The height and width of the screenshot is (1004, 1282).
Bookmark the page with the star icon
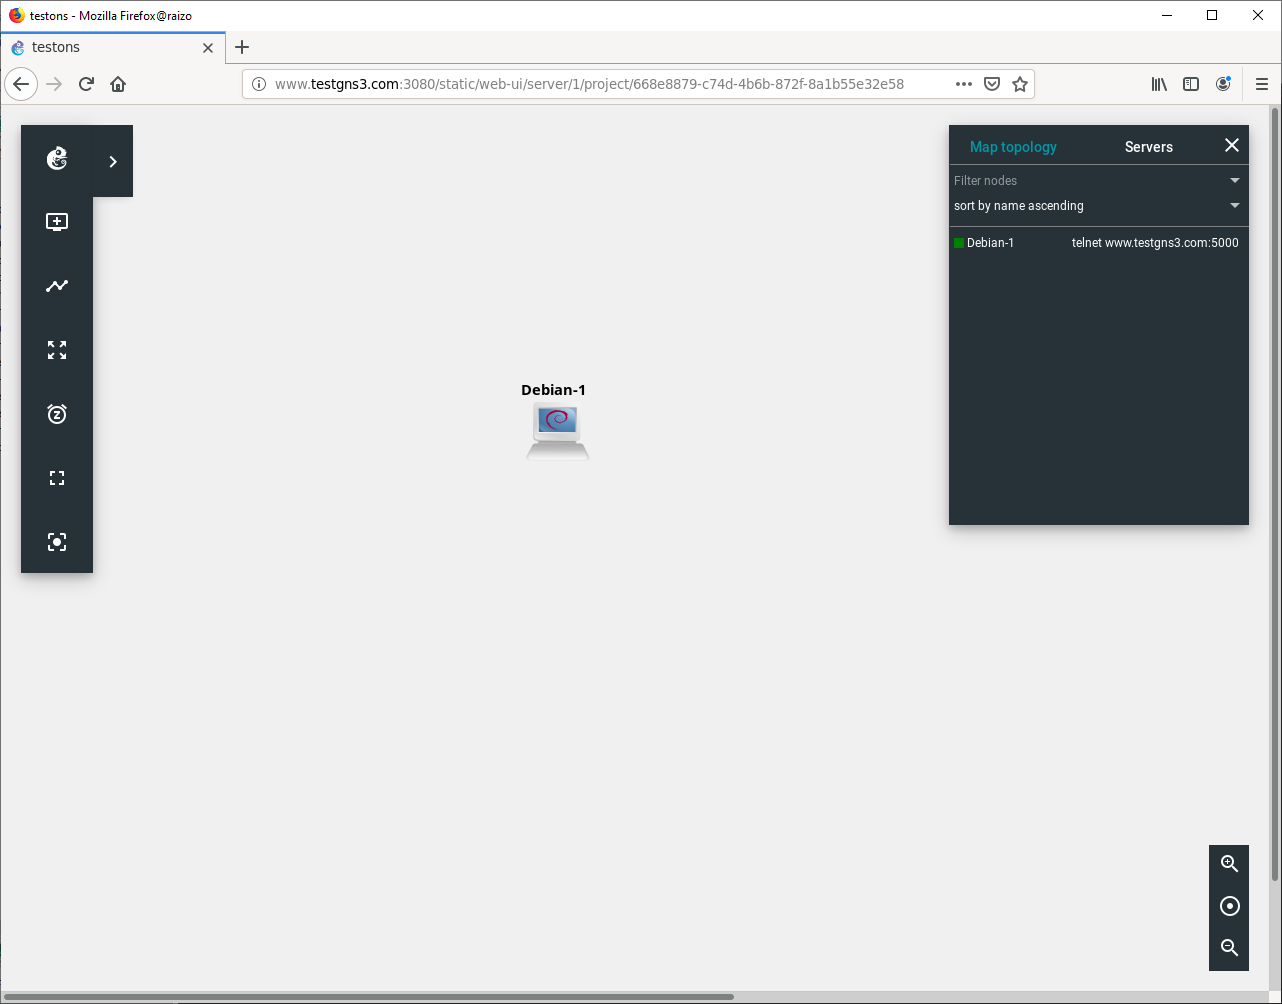point(1020,84)
